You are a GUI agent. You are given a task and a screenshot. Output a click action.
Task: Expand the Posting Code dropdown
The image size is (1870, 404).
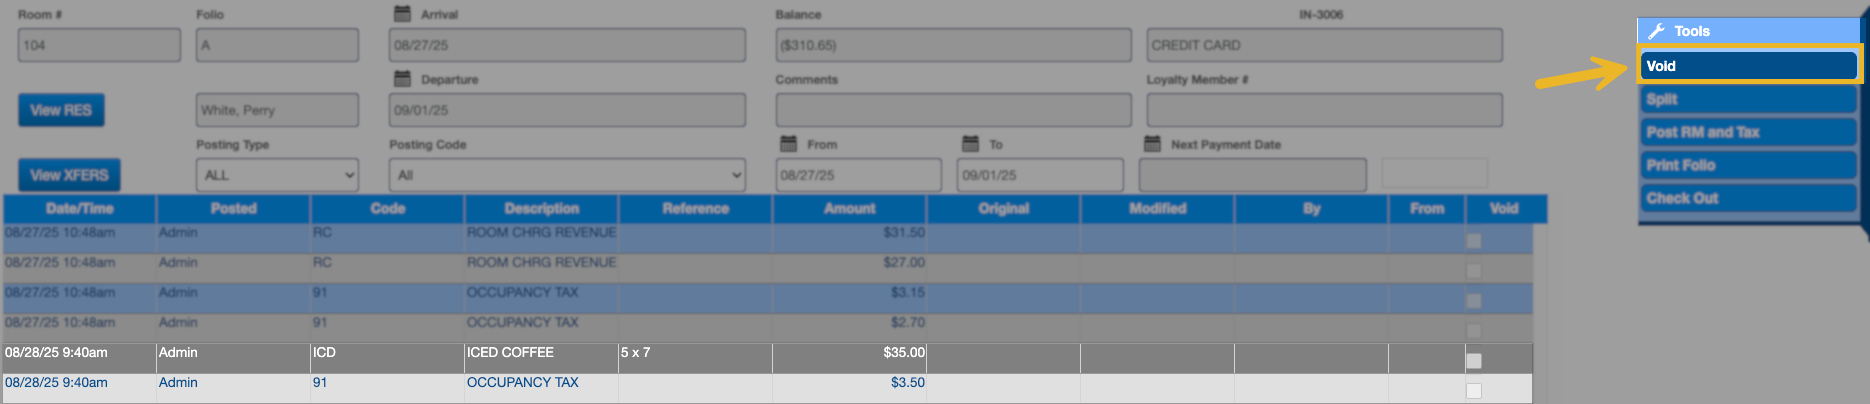pyautogui.click(x=566, y=175)
